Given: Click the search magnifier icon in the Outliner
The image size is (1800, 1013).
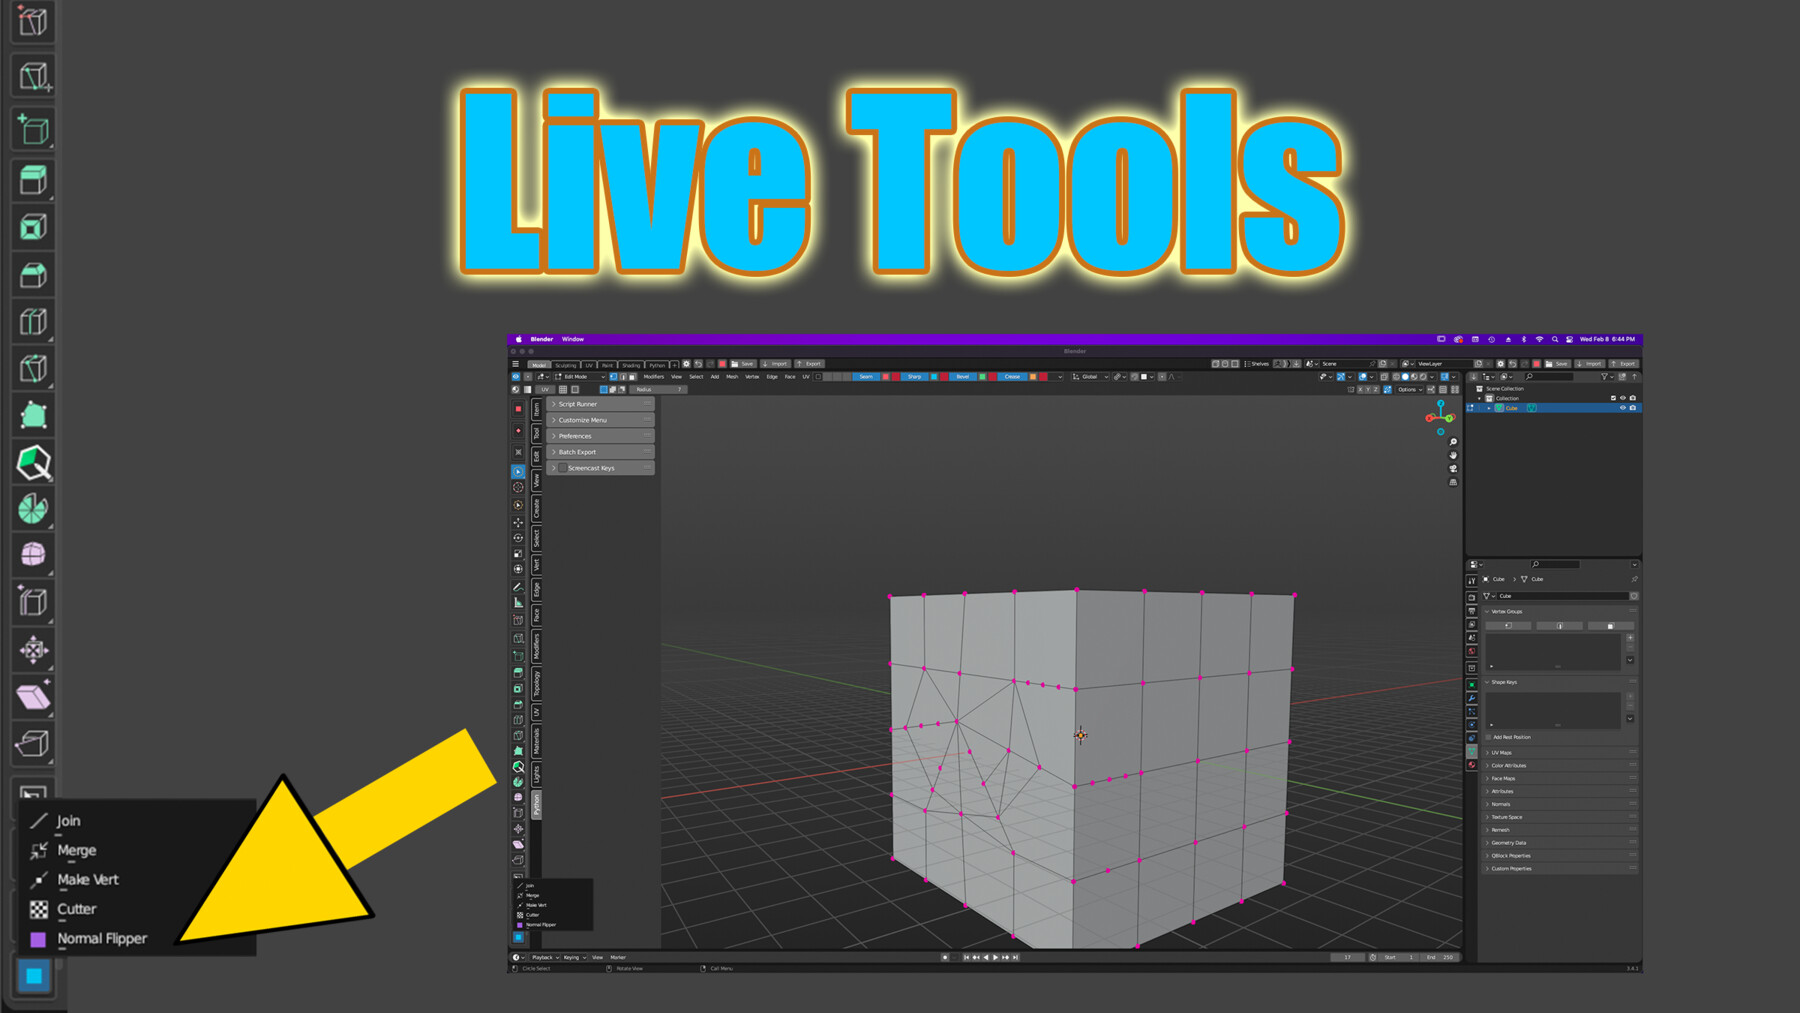Looking at the screenshot, I should (x=1528, y=376).
